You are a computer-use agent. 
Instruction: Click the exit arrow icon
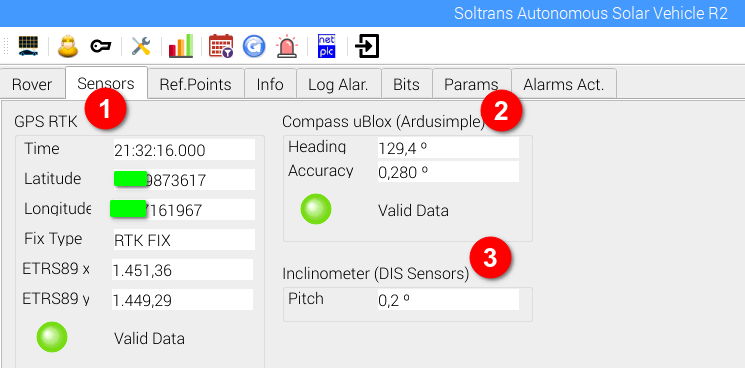[367, 46]
